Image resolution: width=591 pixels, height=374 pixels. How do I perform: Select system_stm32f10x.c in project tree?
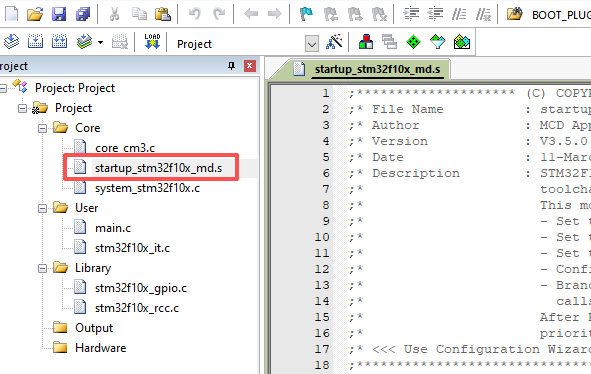147,188
